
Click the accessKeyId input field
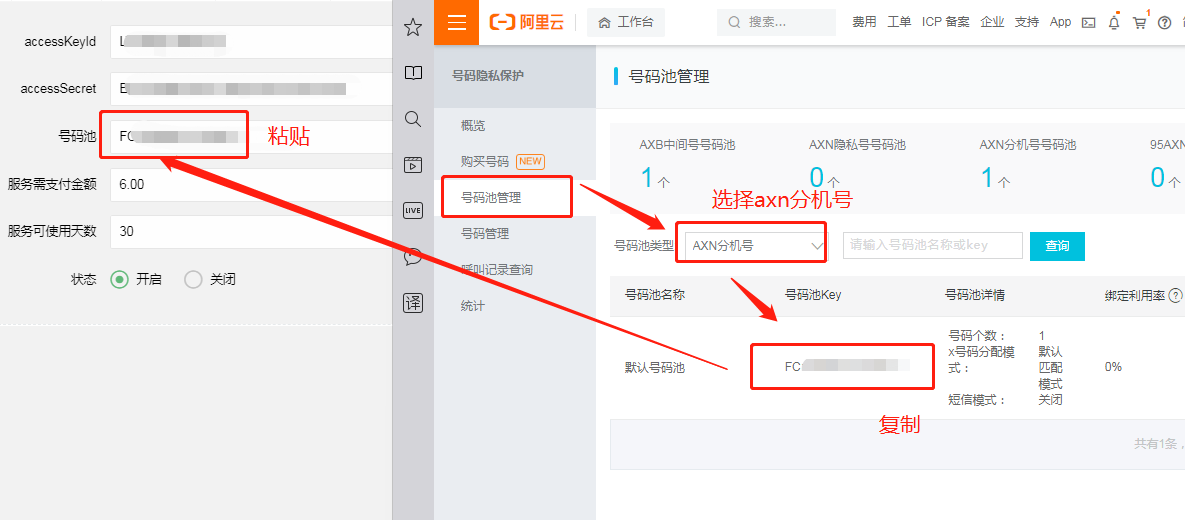pos(251,42)
